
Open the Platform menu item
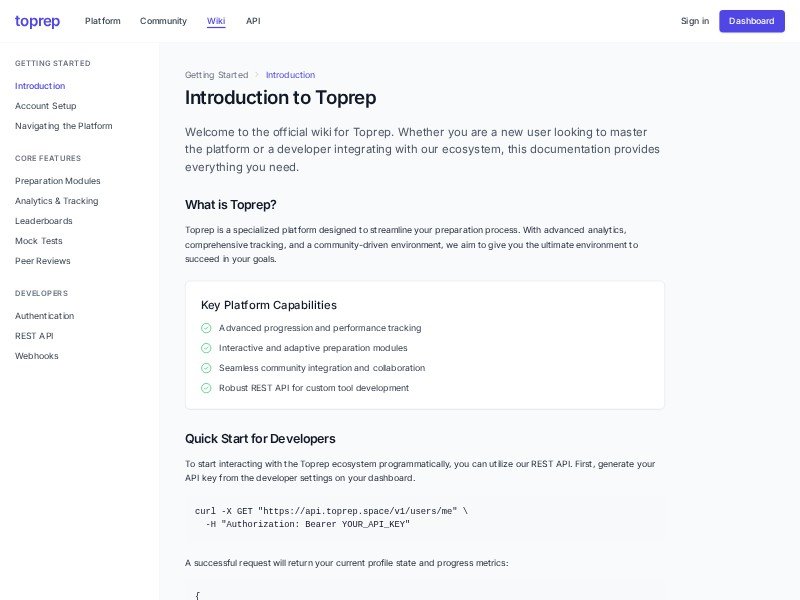tap(102, 21)
